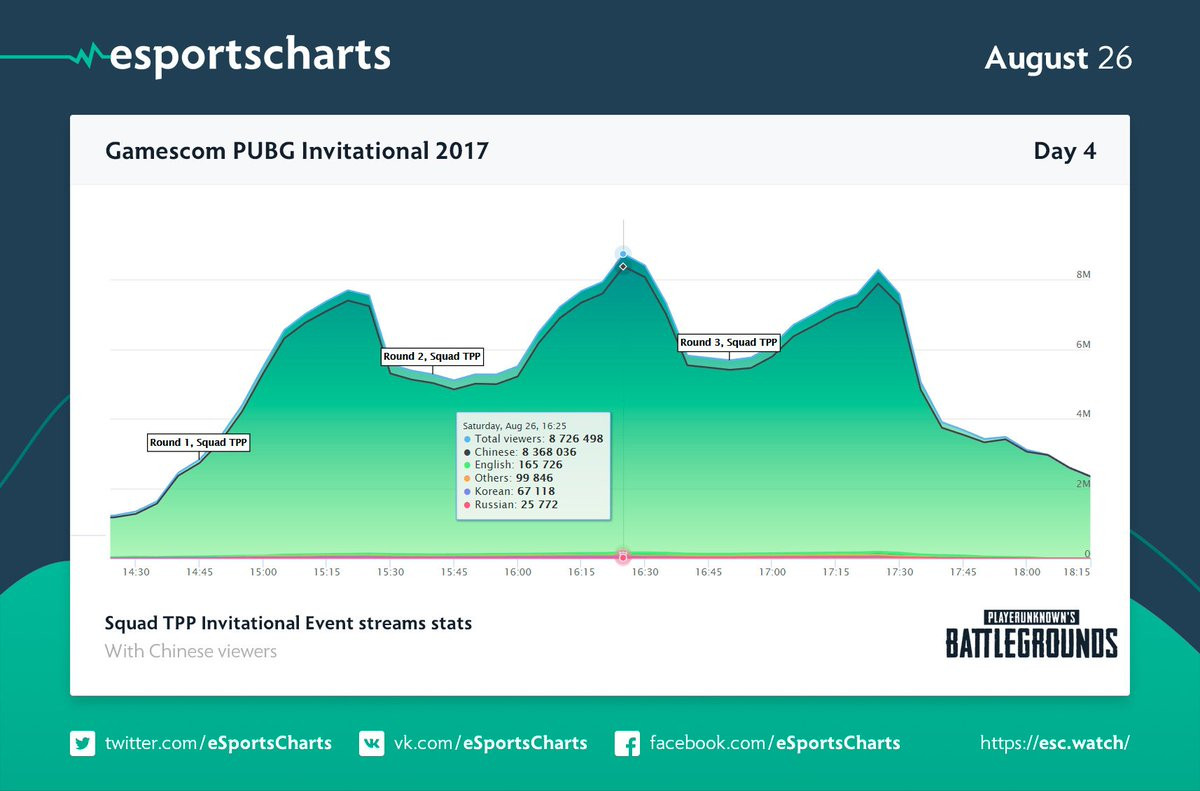
Task: Click the Korean value 67 118
Action: pyautogui.click(x=538, y=491)
